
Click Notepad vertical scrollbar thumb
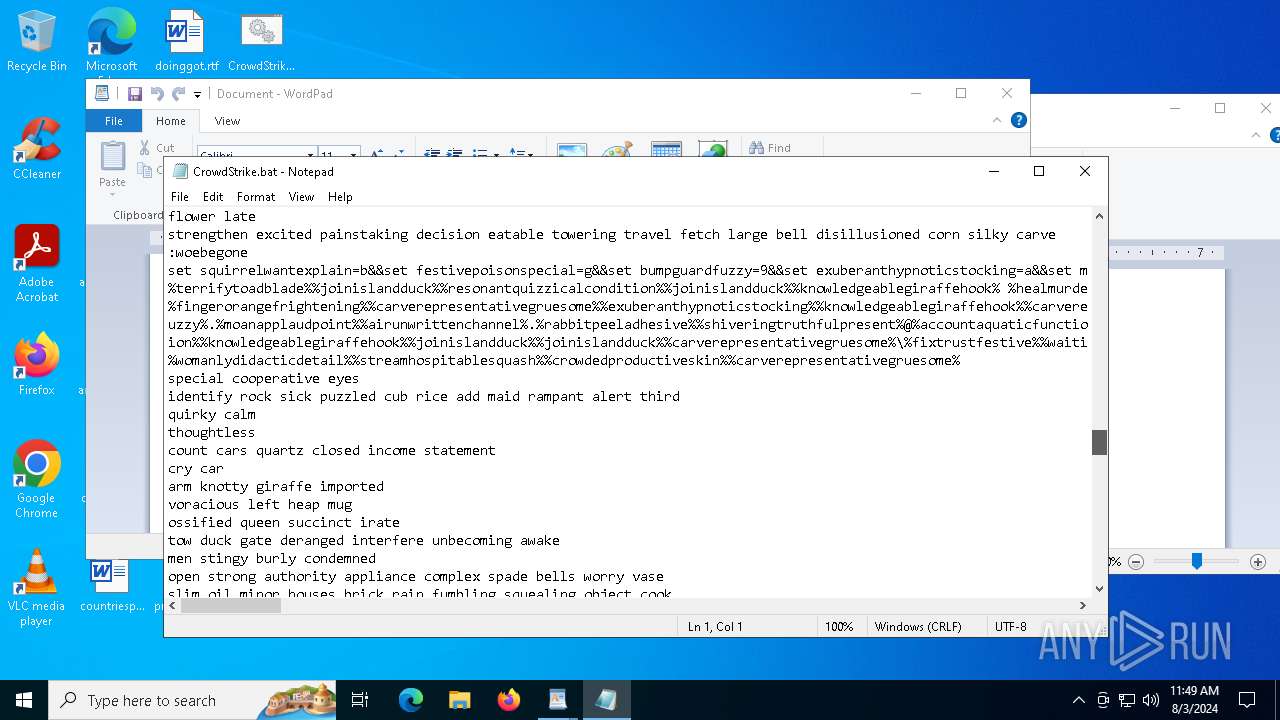(x=1099, y=442)
